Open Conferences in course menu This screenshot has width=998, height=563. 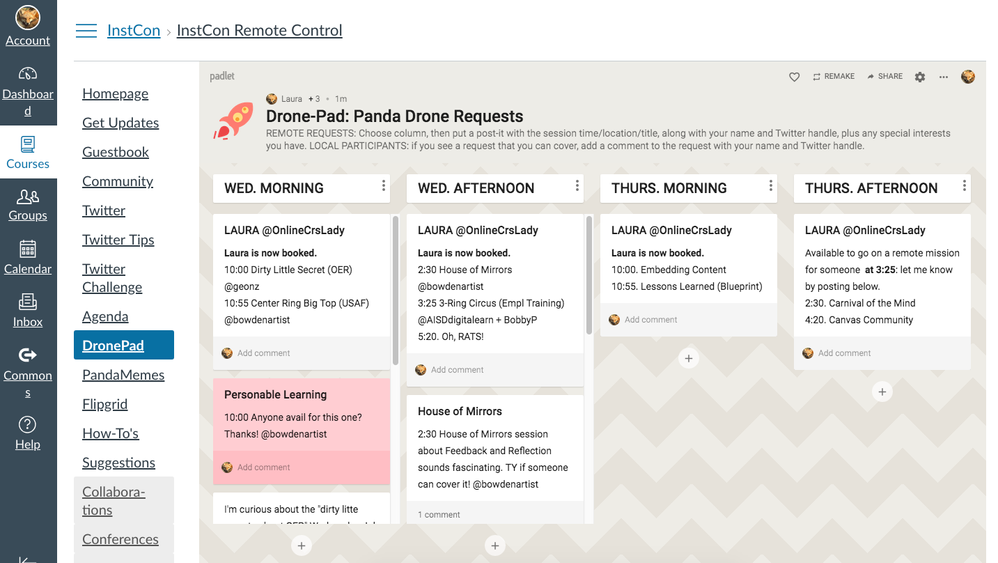120,539
